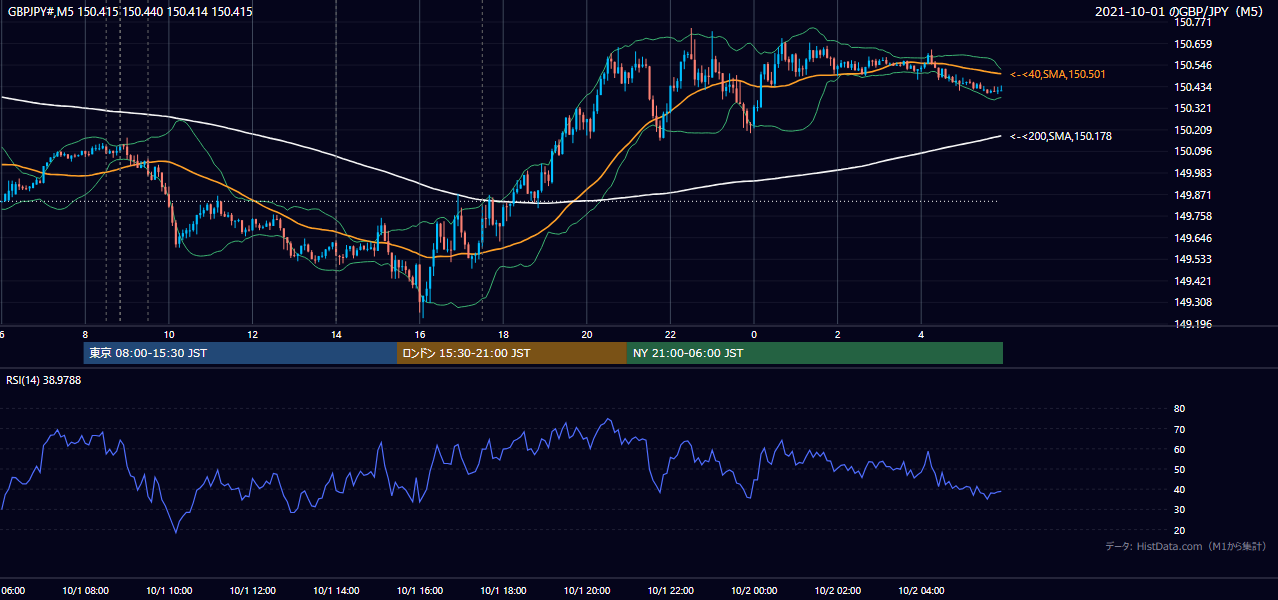Screen dimensions: 1278x600
Task: Click hour mark 18 on price chart axis
Action: point(503,334)
